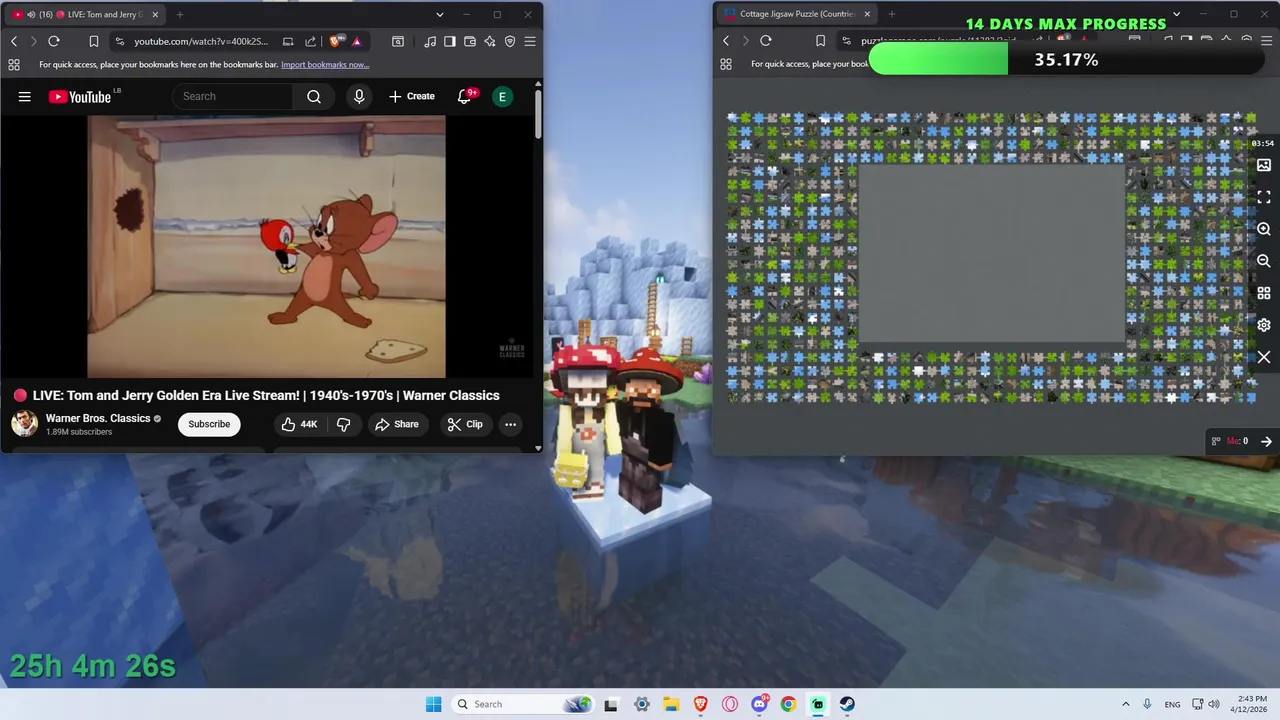Open Windows Start menu
The width and height of the screenshot is (1280, 720).
[433, 704]
